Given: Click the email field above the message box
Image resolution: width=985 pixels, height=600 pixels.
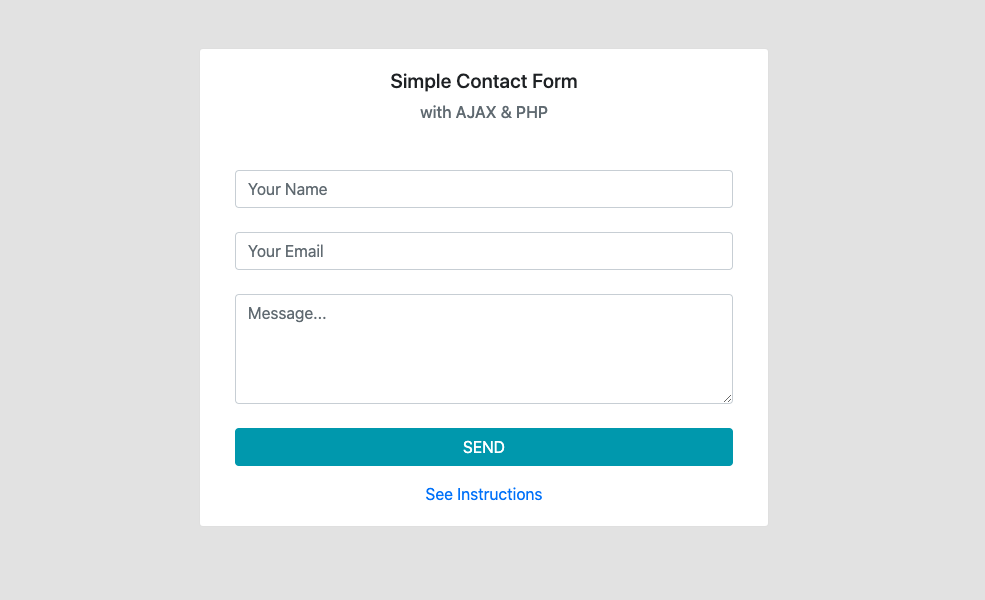Looking at the screenshot, I should point(483,251).
